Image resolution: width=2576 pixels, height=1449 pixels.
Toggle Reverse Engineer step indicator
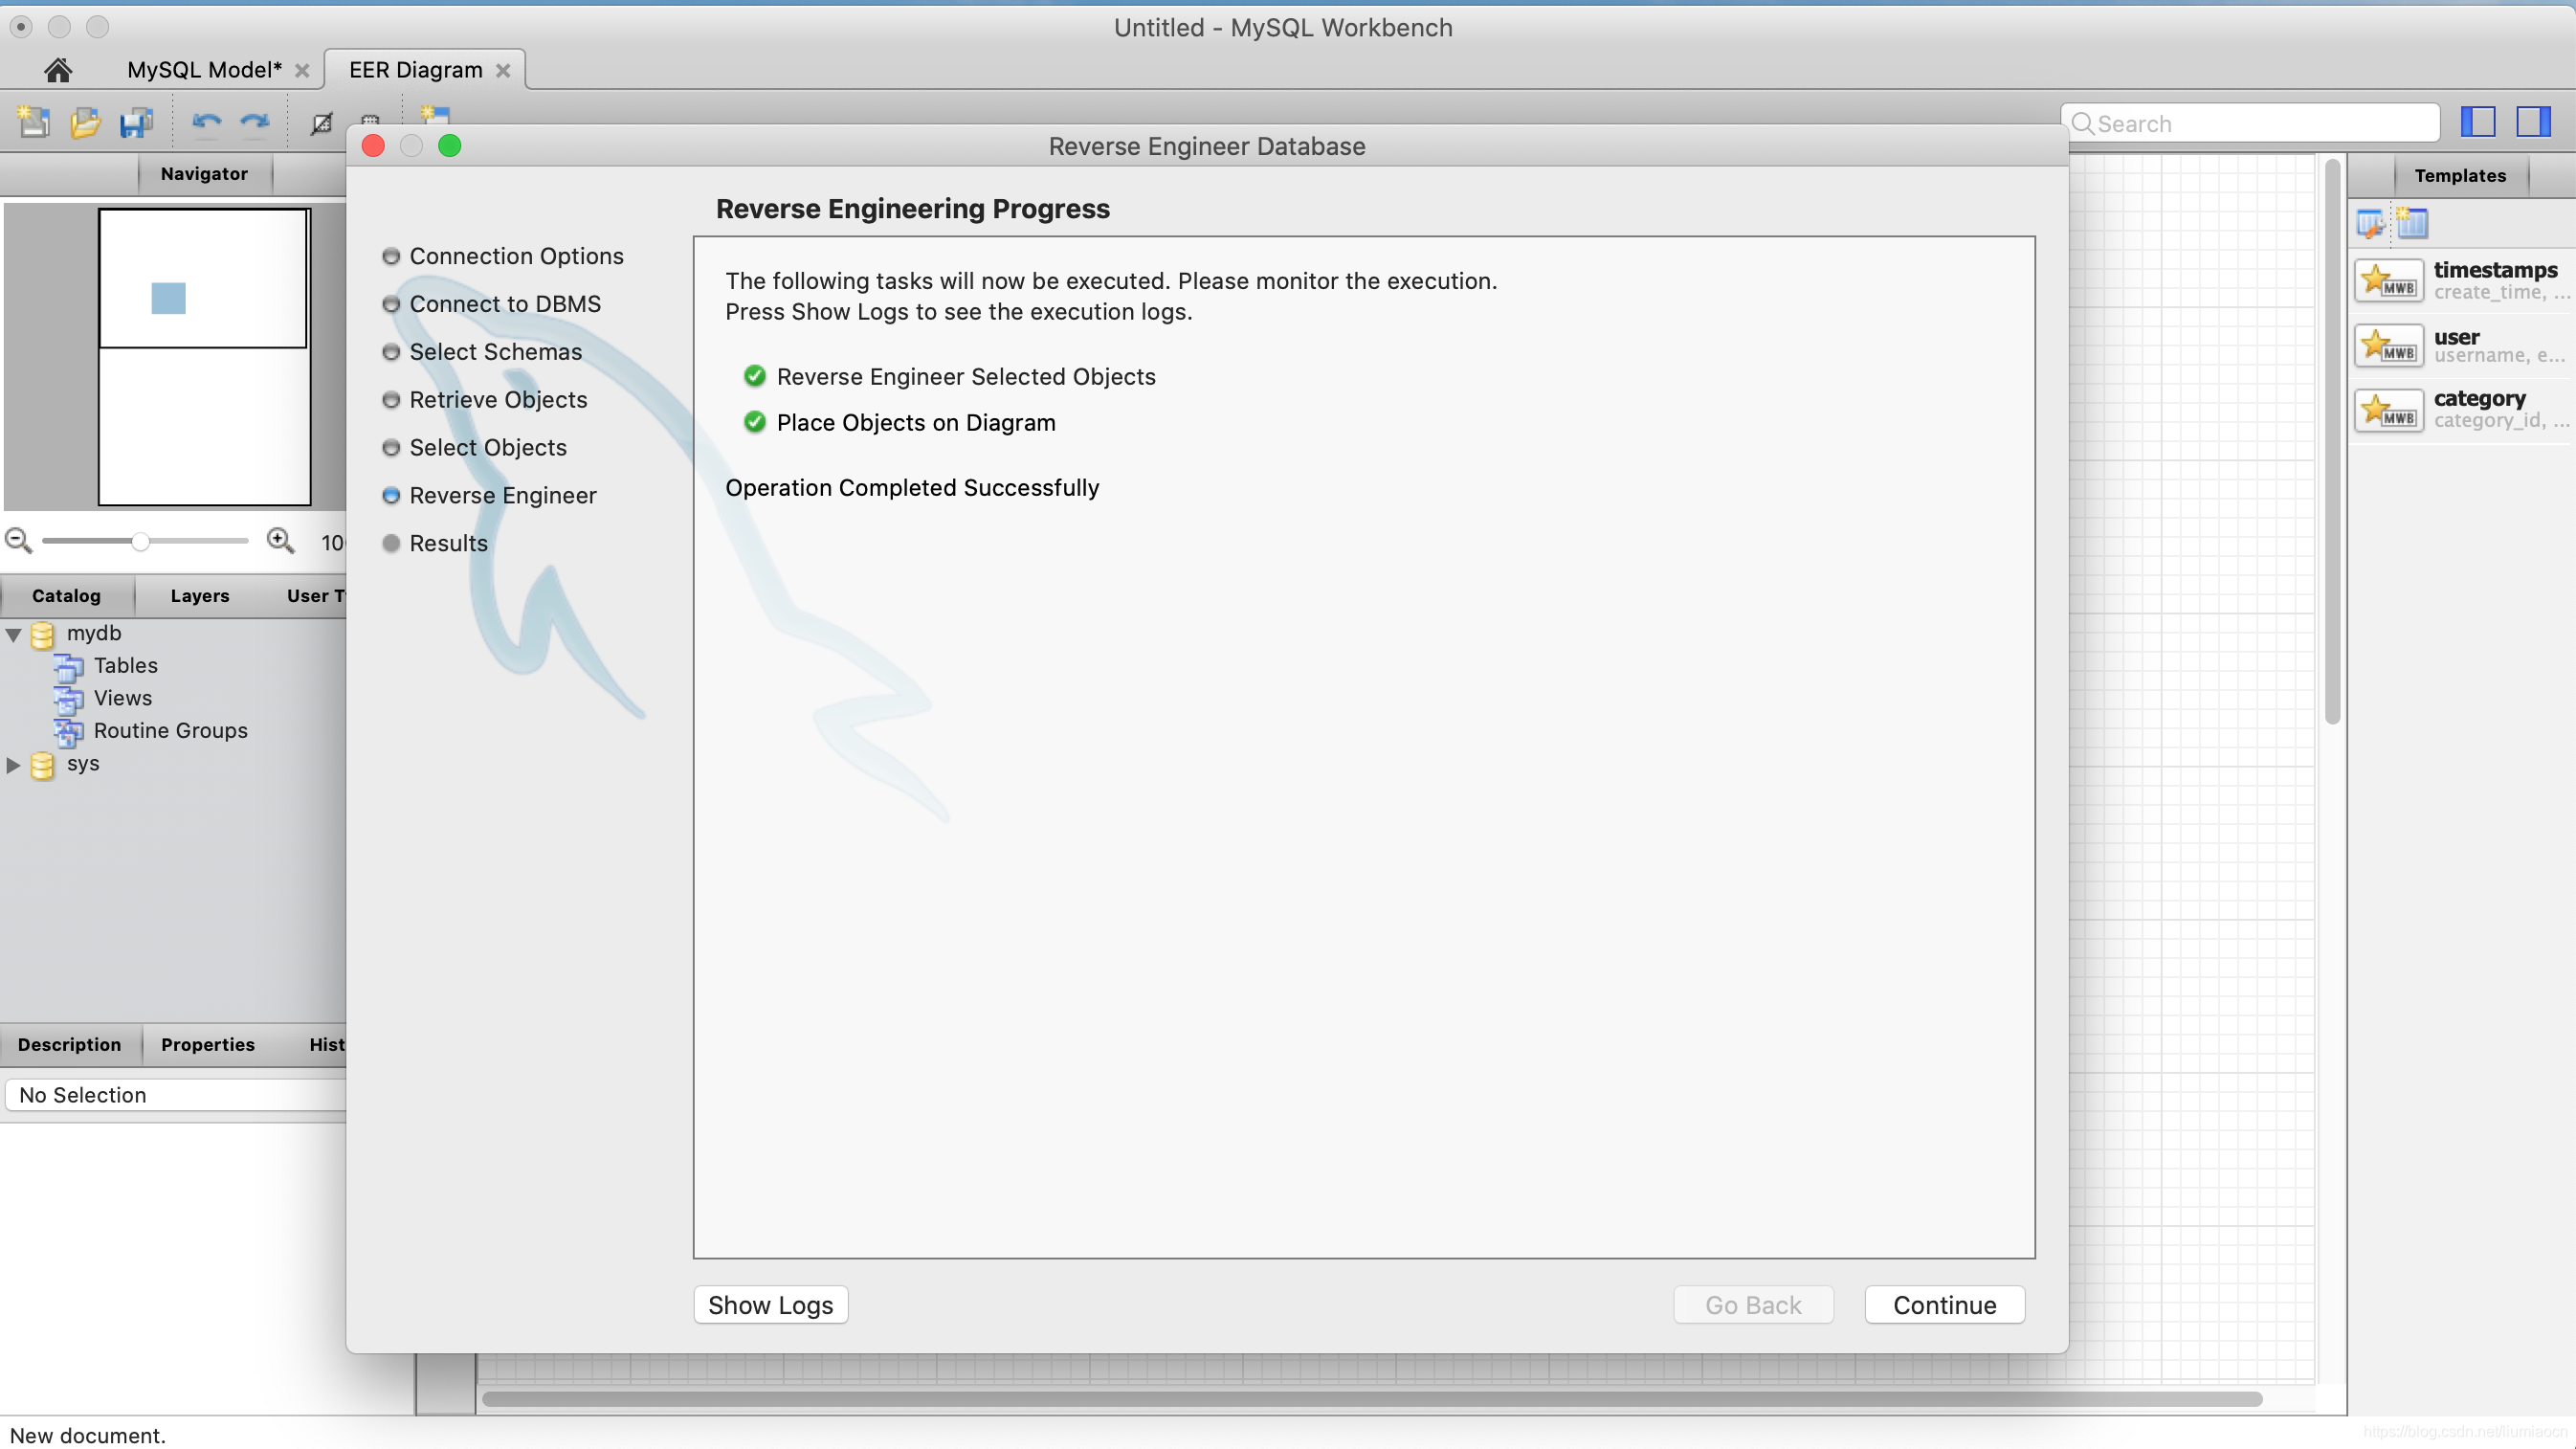[391, 496]
